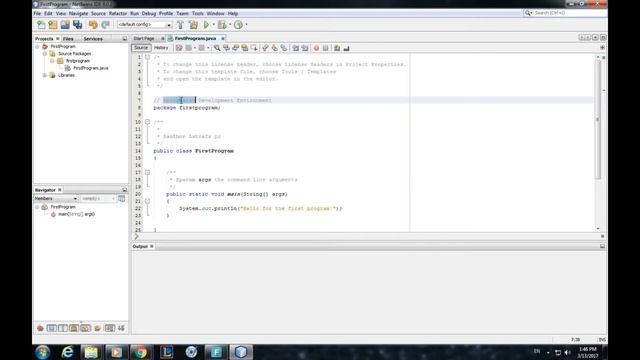Toggle Sort by Source at Navigator bar end

[x=121, y=328]
